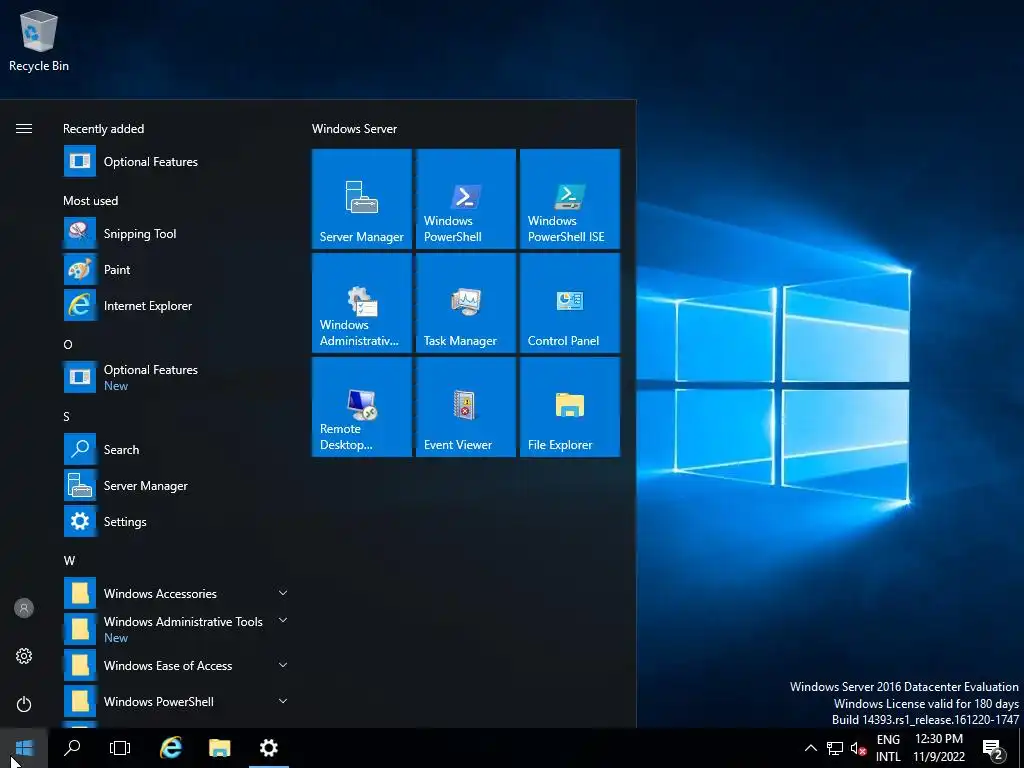Viewport: 1024px width, 768px height.
Task: Open File Explorer from the taskbar
Action: pyautogui.click(x=219, y=748)
